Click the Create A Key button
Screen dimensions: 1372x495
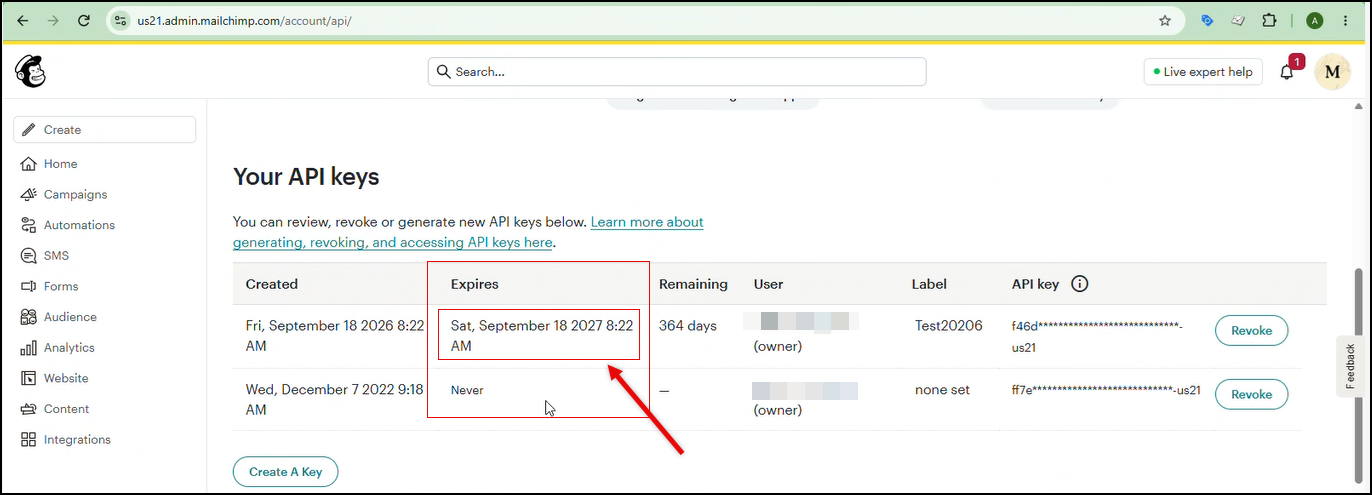pos(286,472)
